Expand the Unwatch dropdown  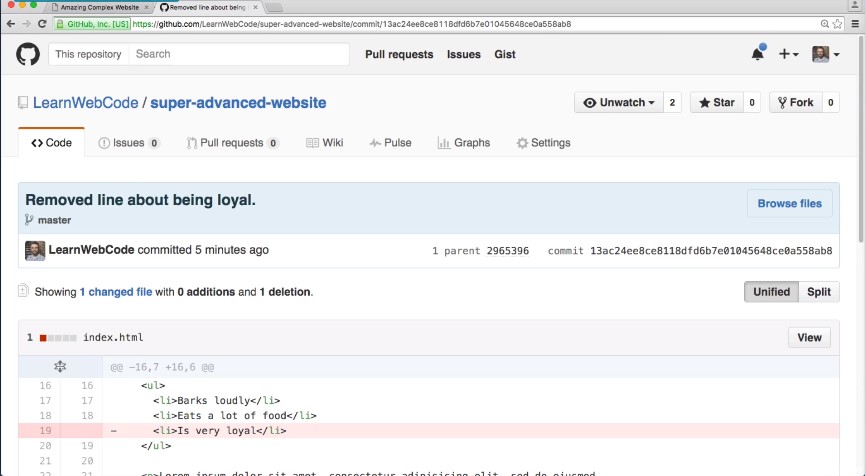619,102
